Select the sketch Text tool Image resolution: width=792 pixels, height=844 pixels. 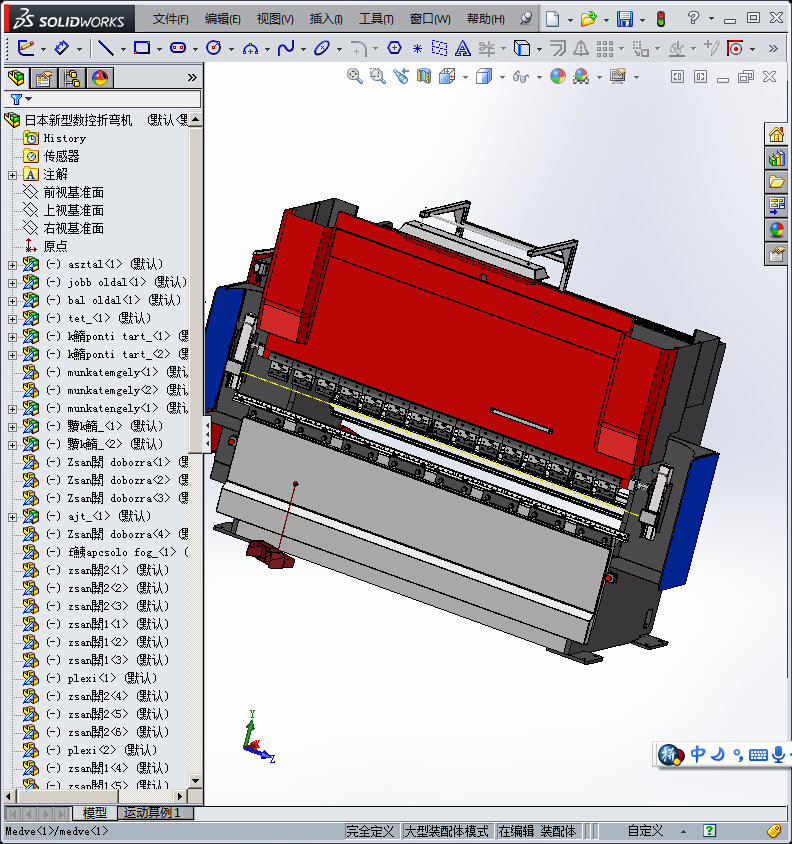462,48
